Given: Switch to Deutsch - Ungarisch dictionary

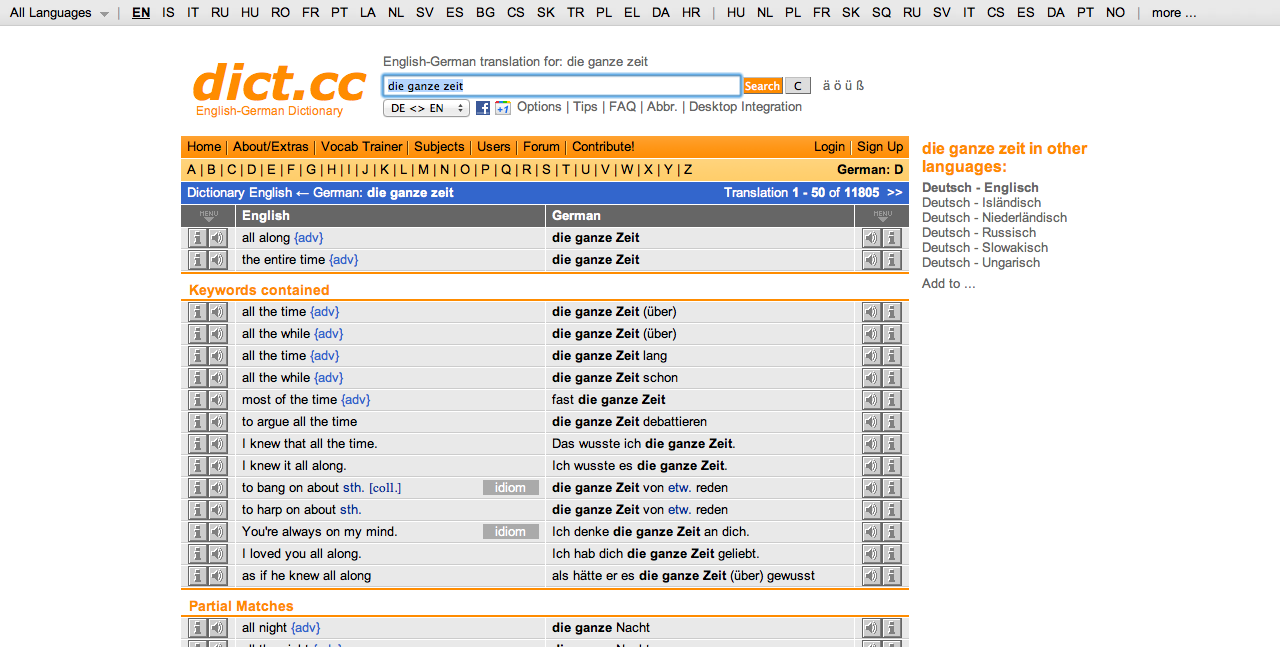Looking at the screenshot, I should click(981, 263).
